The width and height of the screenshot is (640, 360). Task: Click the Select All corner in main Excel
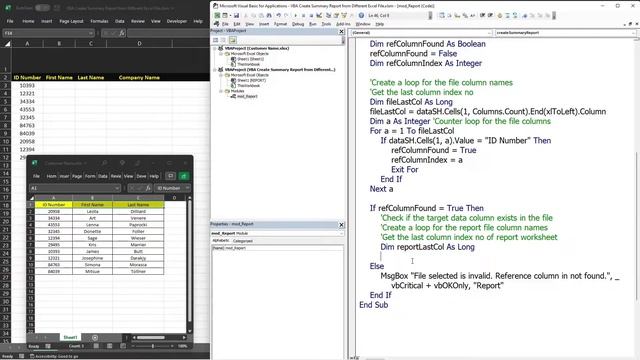tap(7, 43)
